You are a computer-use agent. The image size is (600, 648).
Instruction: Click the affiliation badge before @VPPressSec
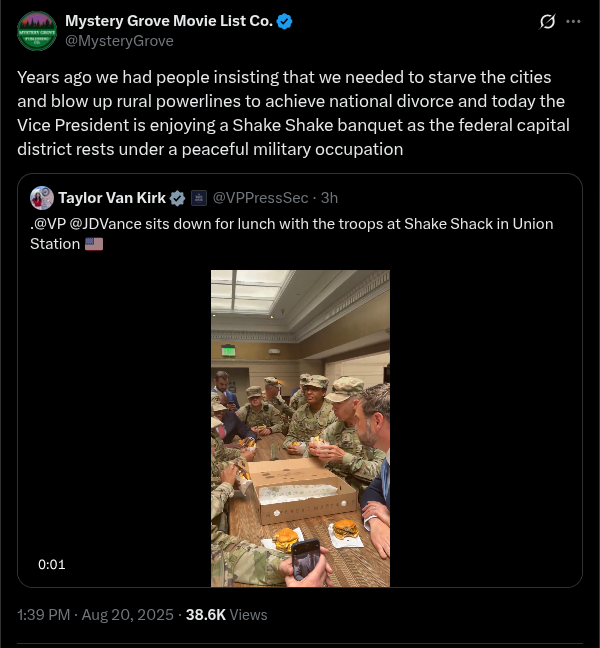198,198
